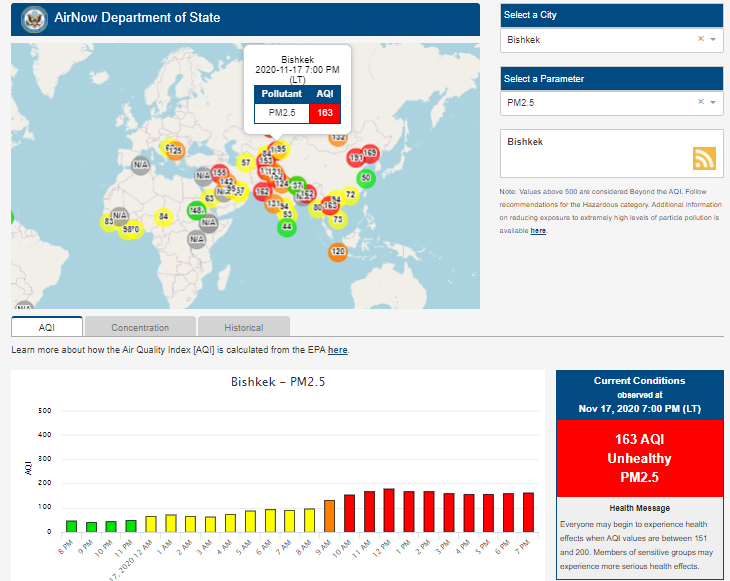Click the red 169 AQI map marker
The height and width of the screenshot is (581, 730).
(370, 153)
